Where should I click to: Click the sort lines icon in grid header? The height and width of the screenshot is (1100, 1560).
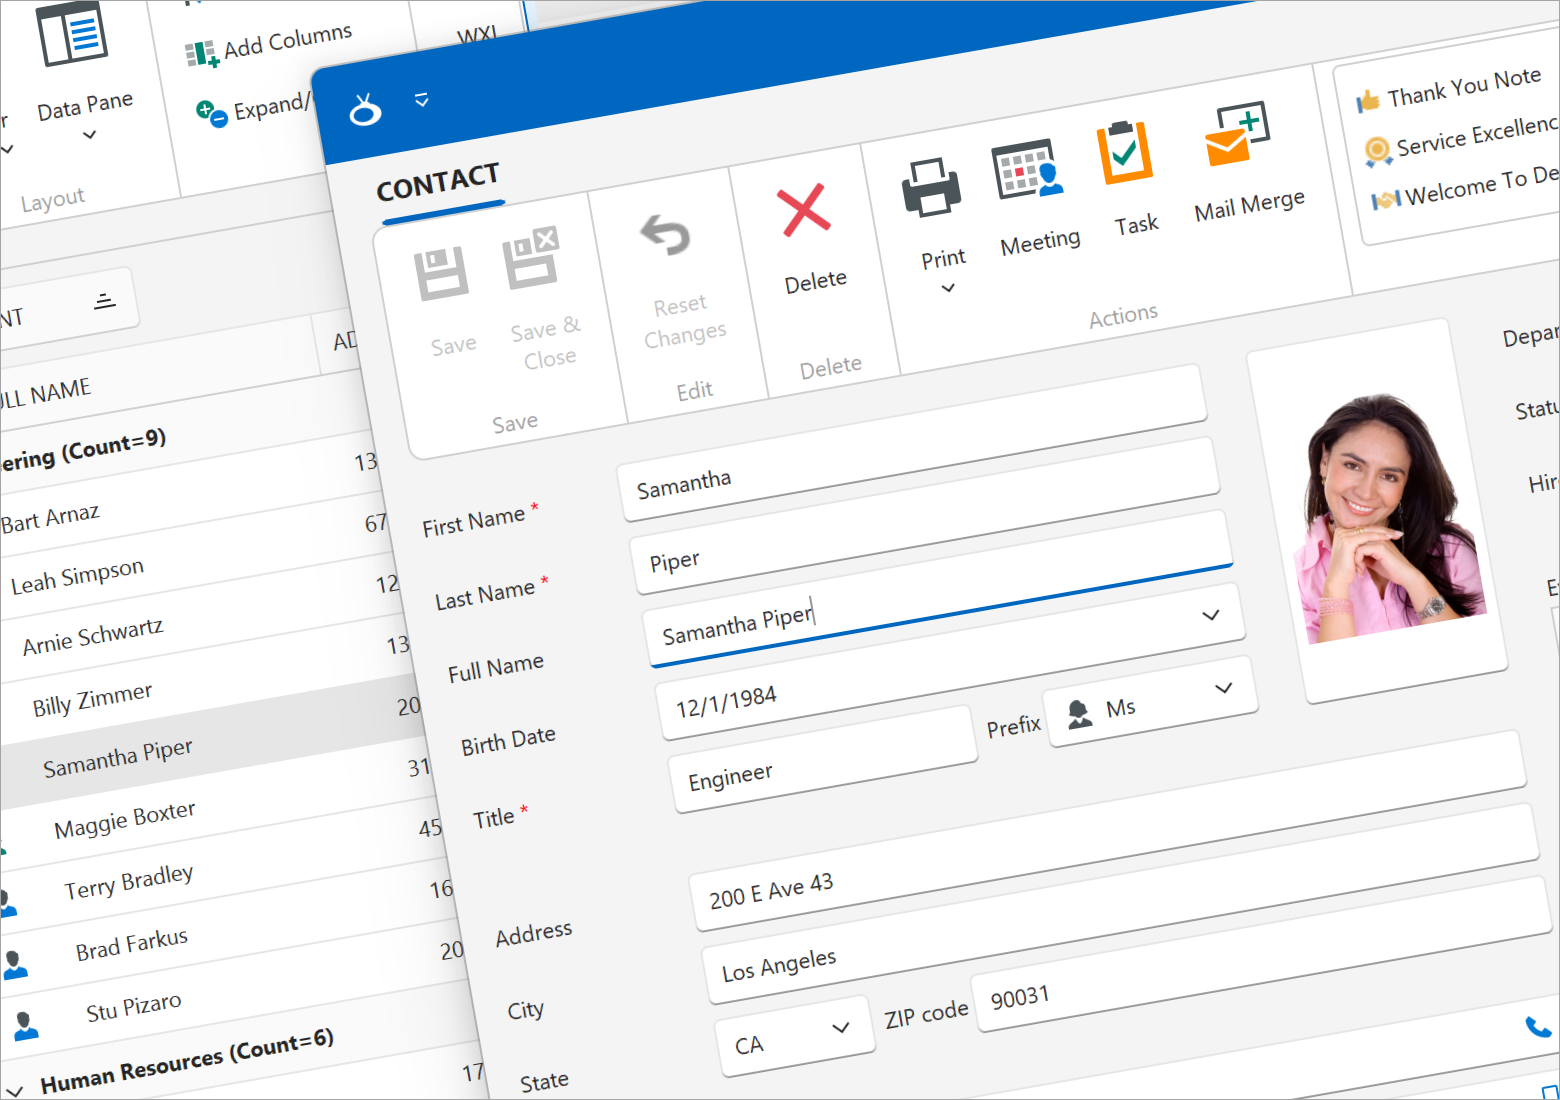105,301
